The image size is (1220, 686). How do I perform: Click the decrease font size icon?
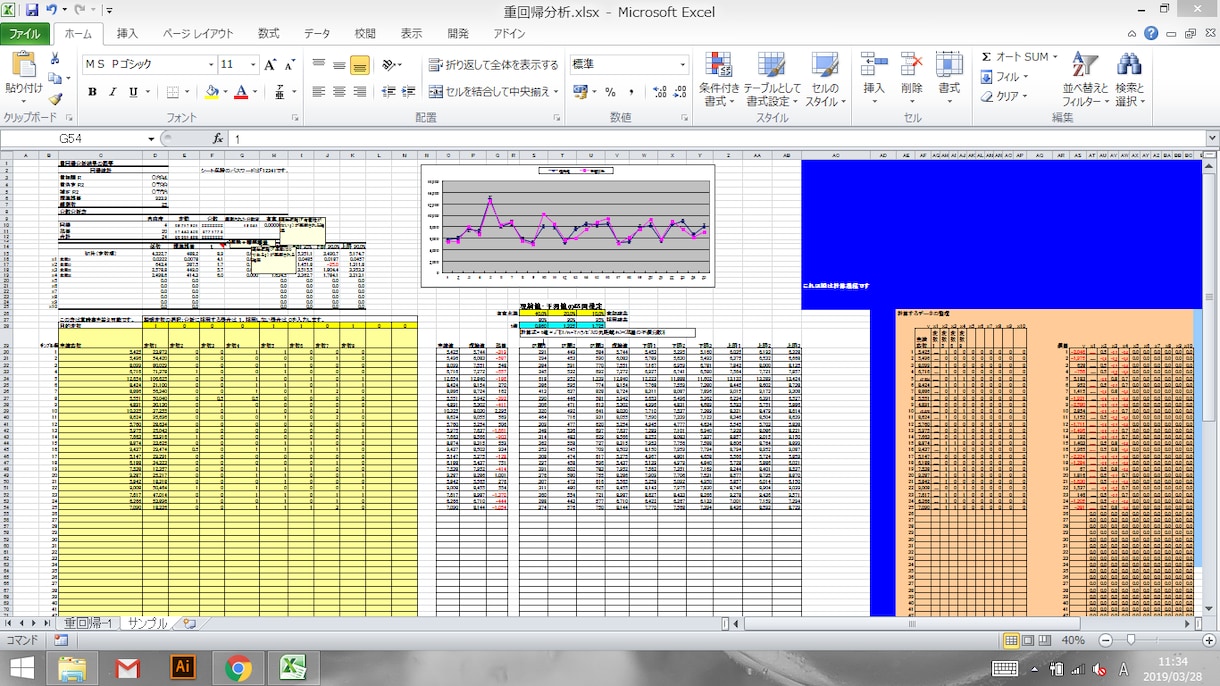[x=290, y=64]
